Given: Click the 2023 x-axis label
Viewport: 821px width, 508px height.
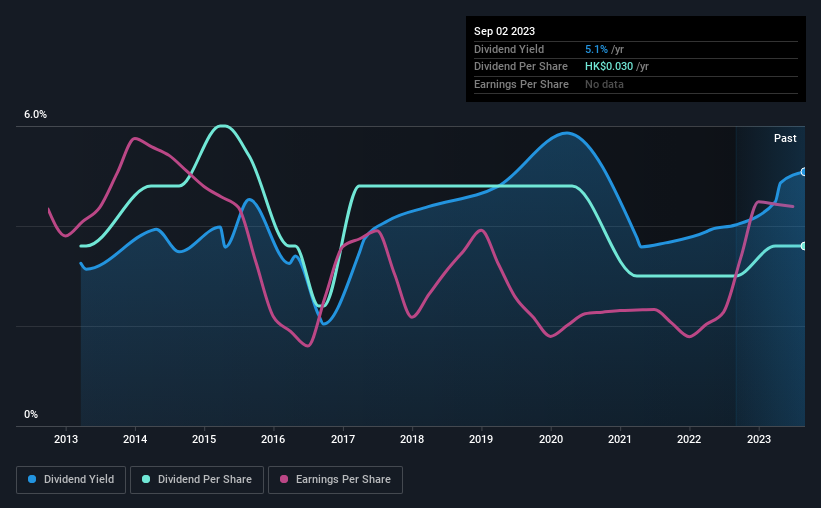Looking at the screenshot, I should click(759, 439).
